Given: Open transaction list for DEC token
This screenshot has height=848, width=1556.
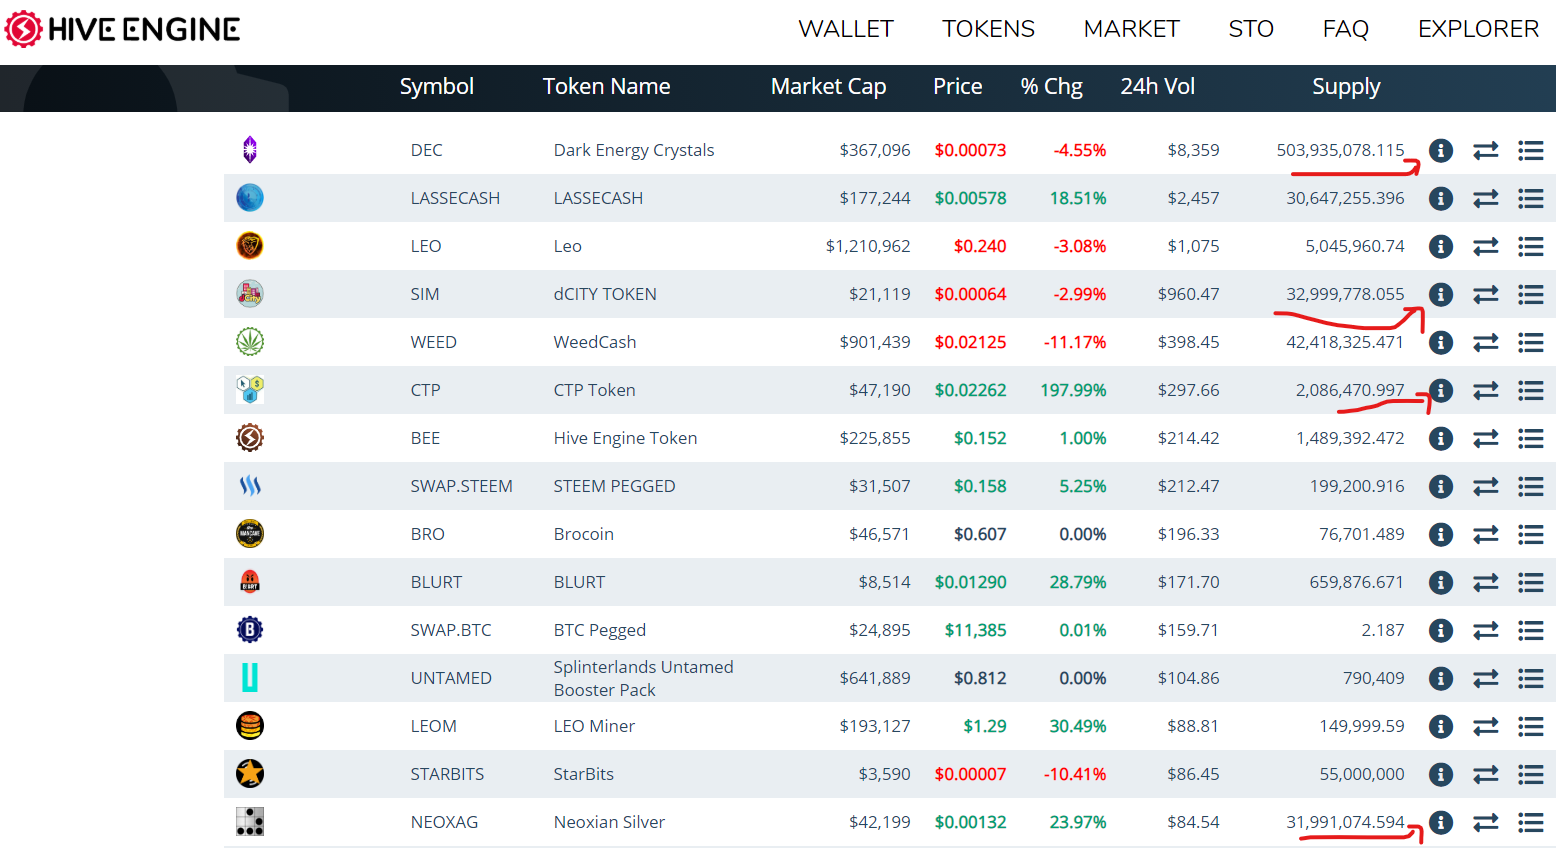Looking at the screenshot, I should [1531, 150].
